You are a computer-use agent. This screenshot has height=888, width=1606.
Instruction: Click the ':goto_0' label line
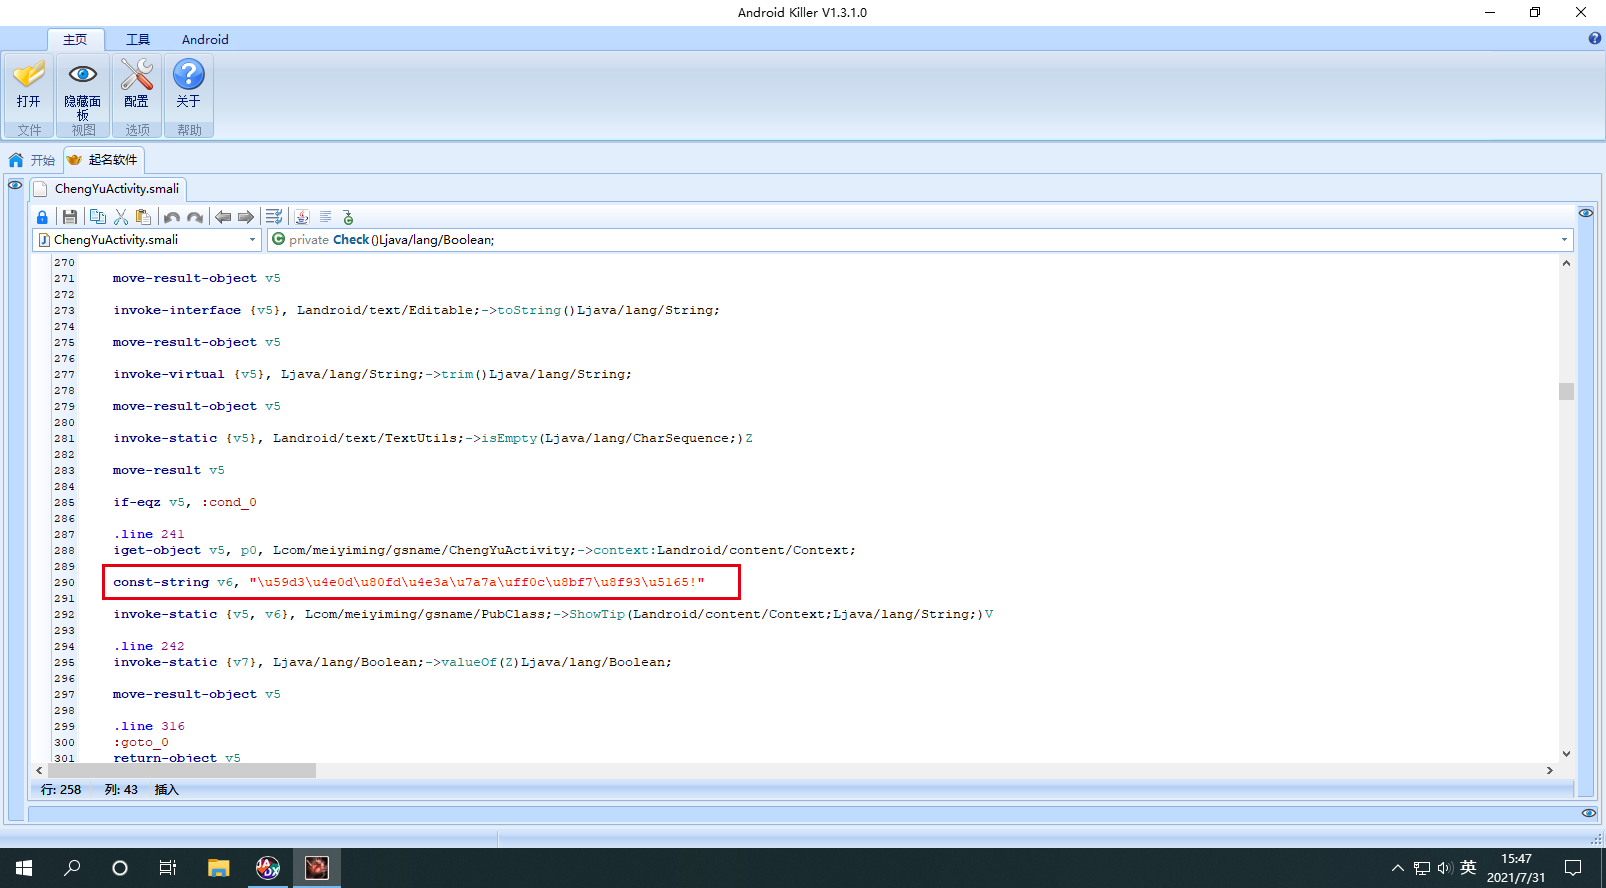[141, 742]
